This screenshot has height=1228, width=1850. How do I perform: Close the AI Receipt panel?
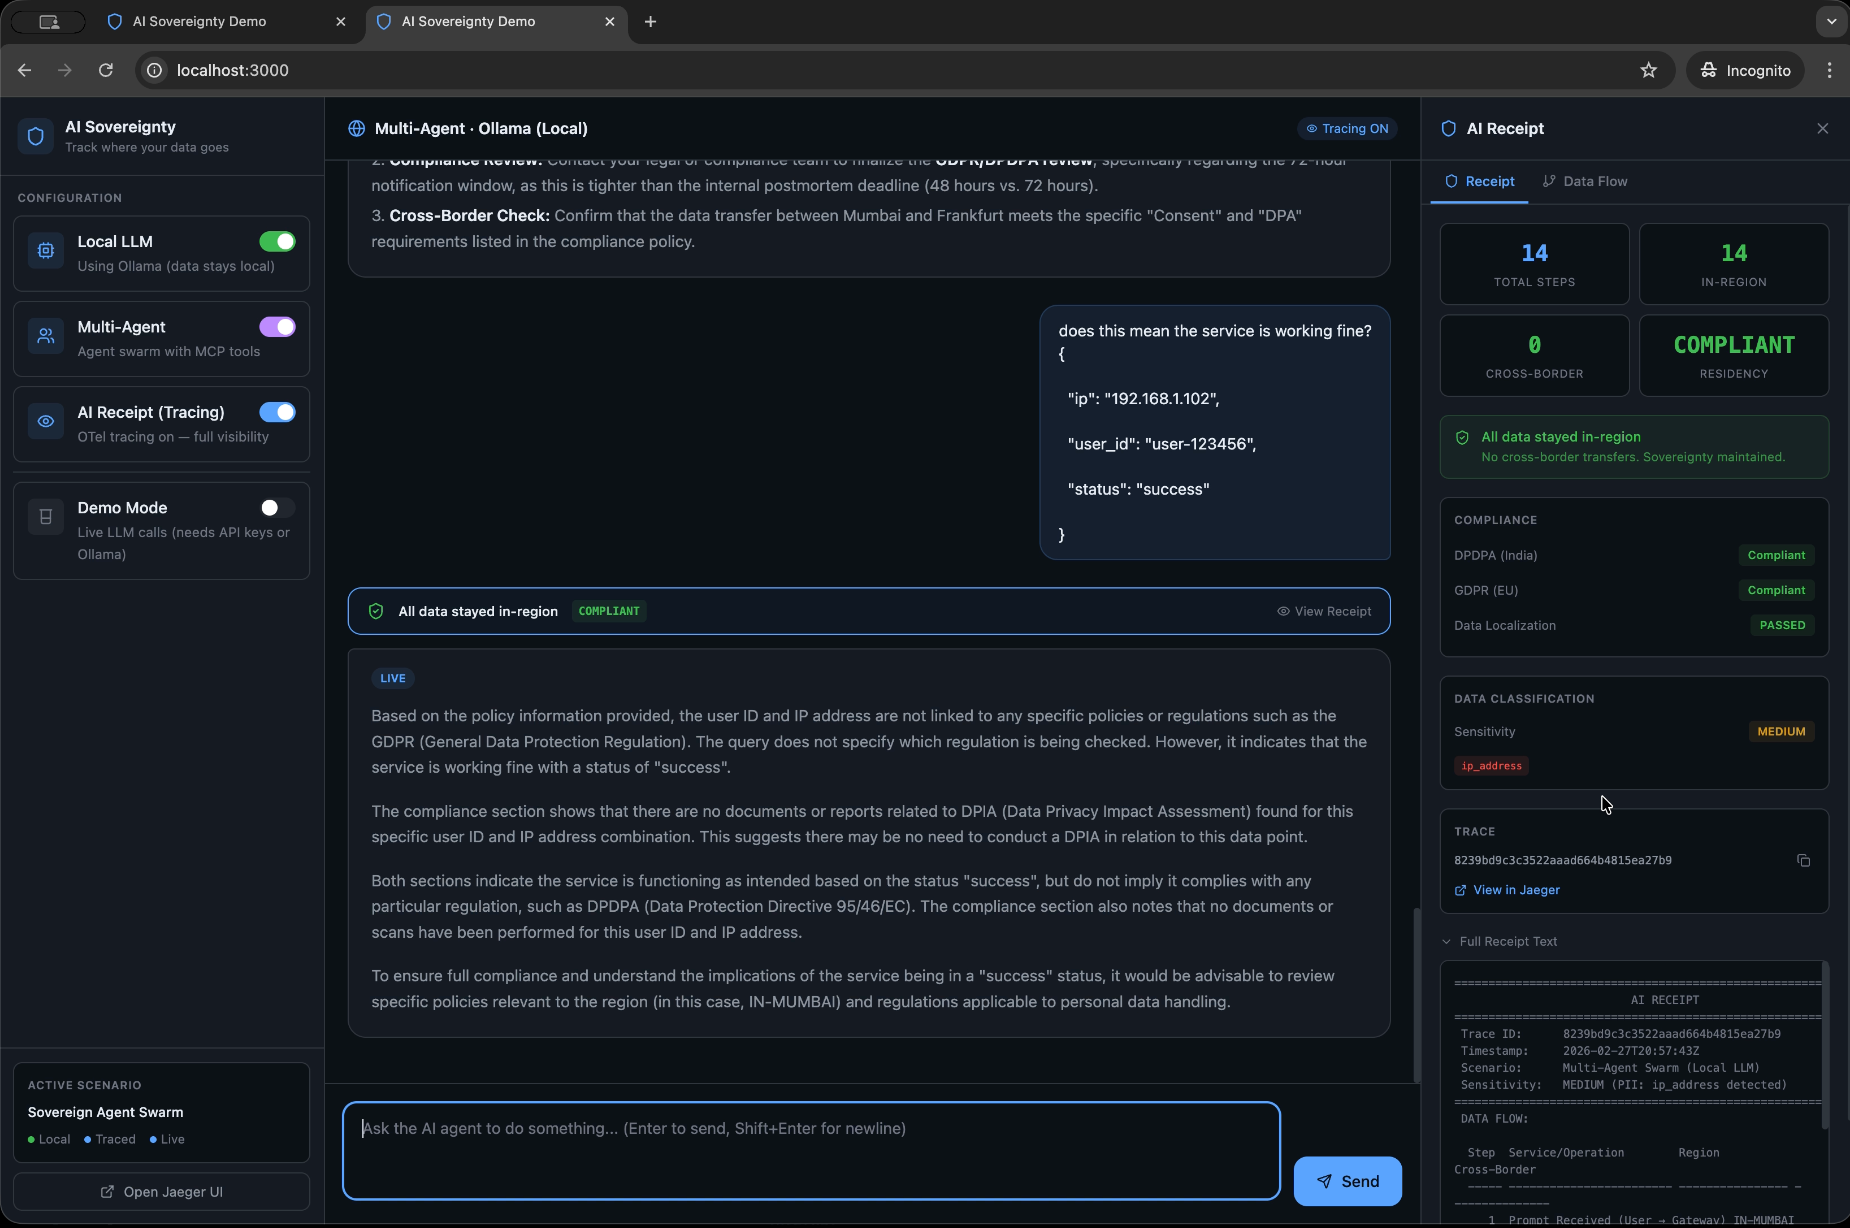pyautogui.click(x=1822, y=128)
